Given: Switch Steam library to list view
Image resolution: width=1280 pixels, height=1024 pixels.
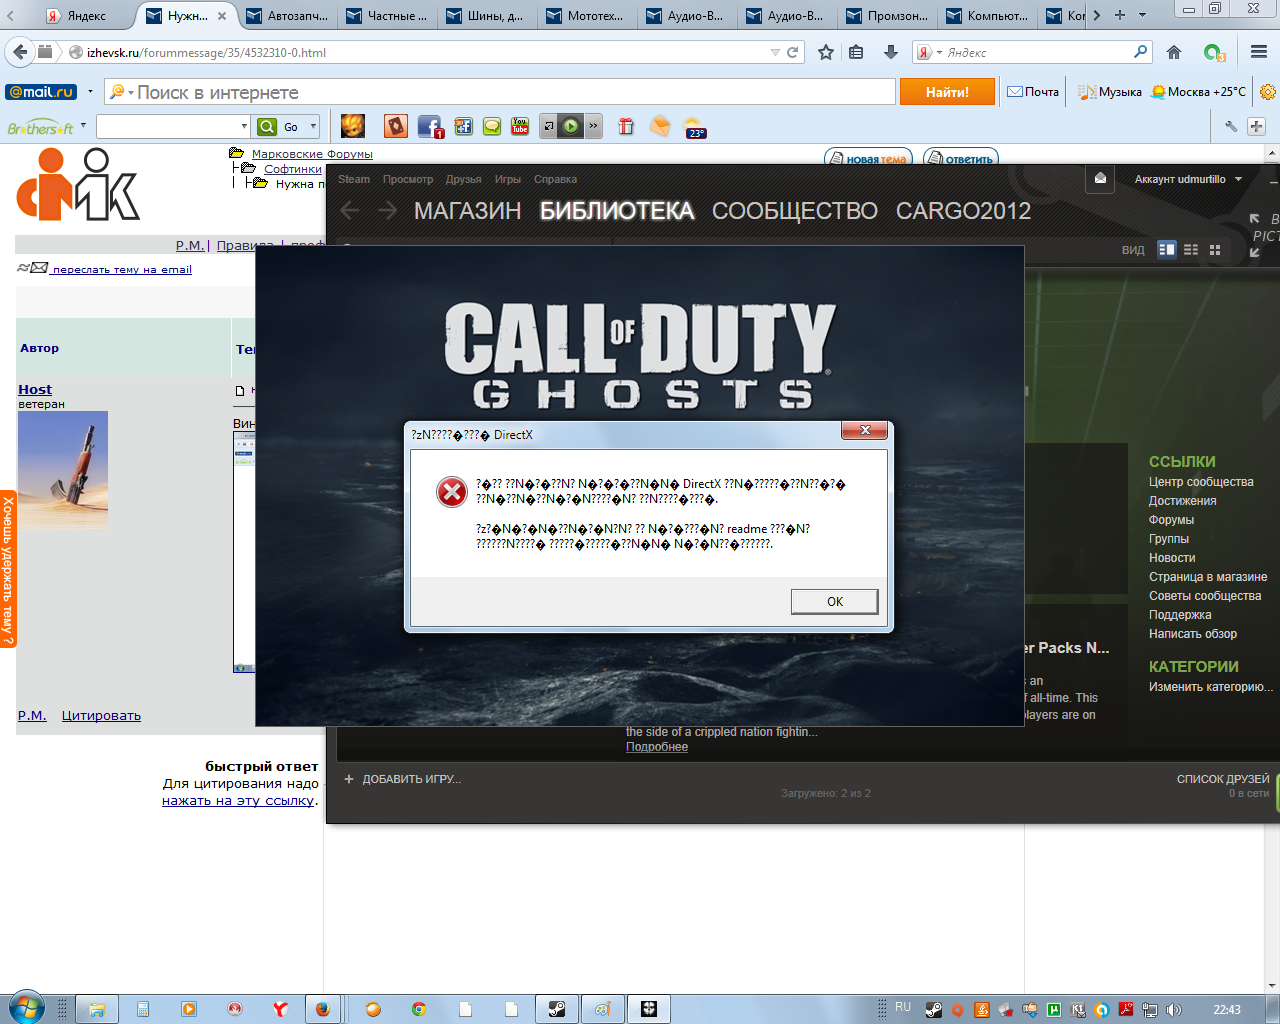Looking at the screenshot, I should (1191, 250).
